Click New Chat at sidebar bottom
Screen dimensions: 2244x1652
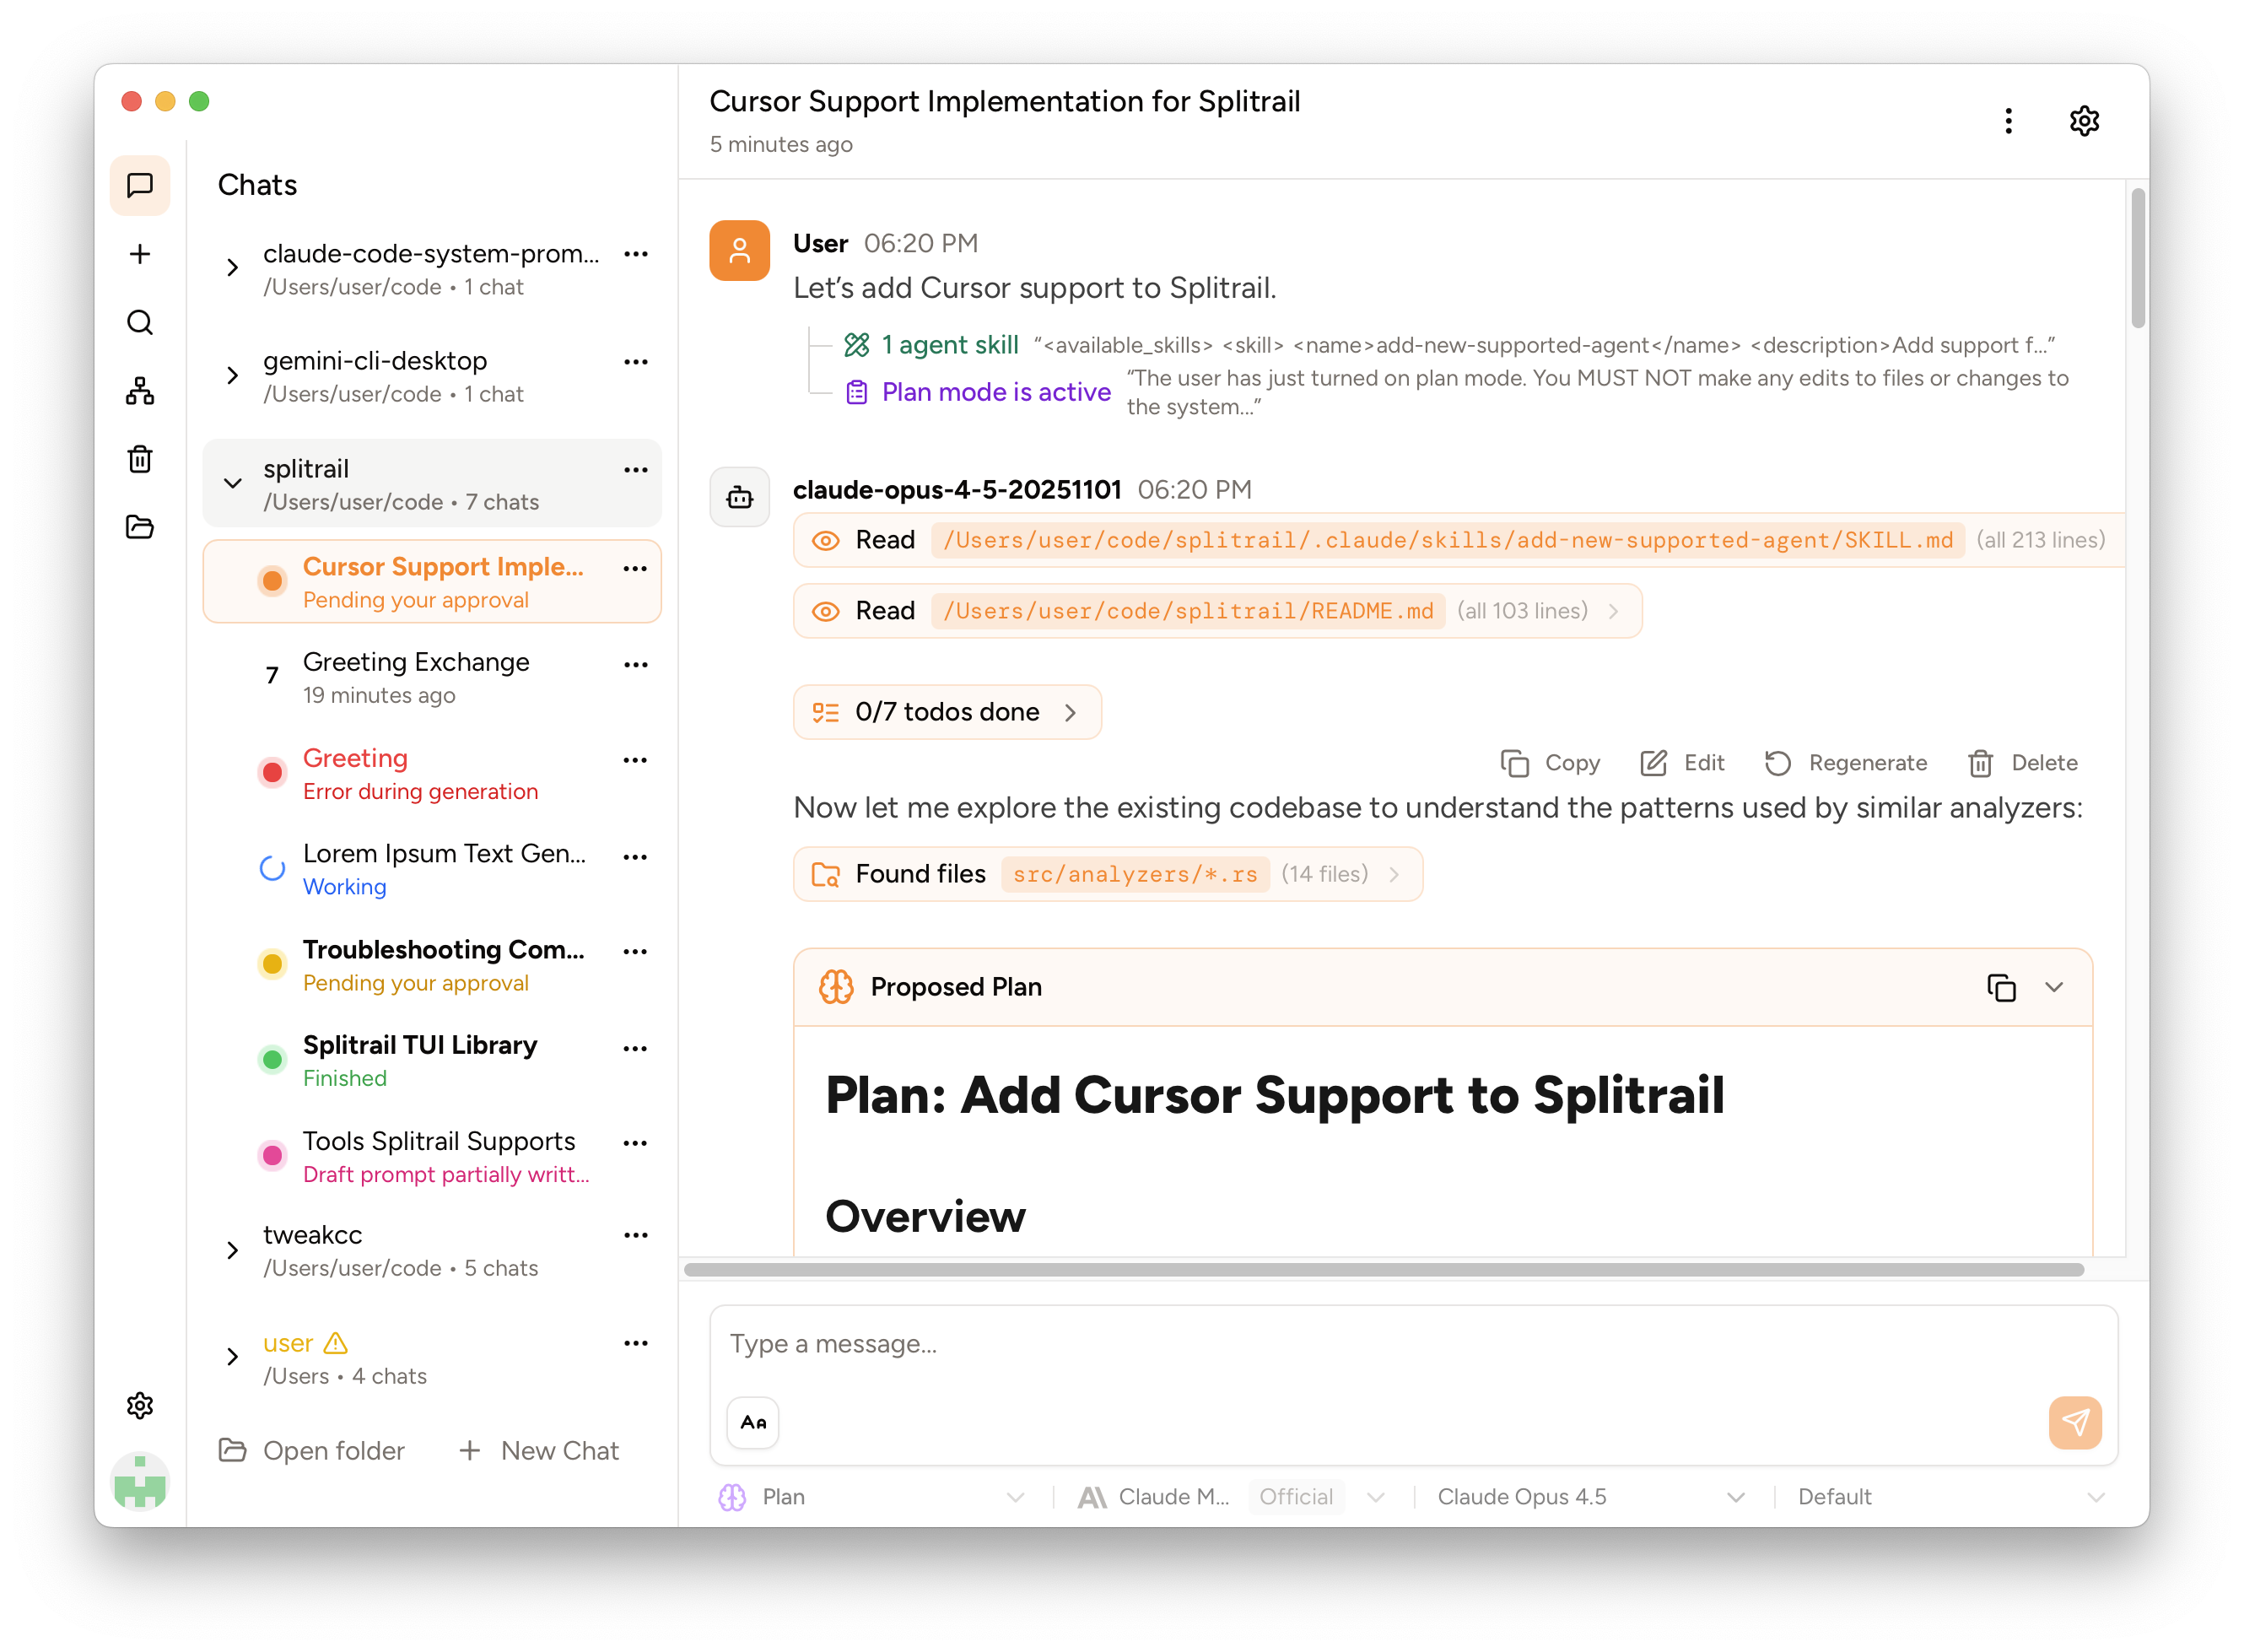(539, 1450)
